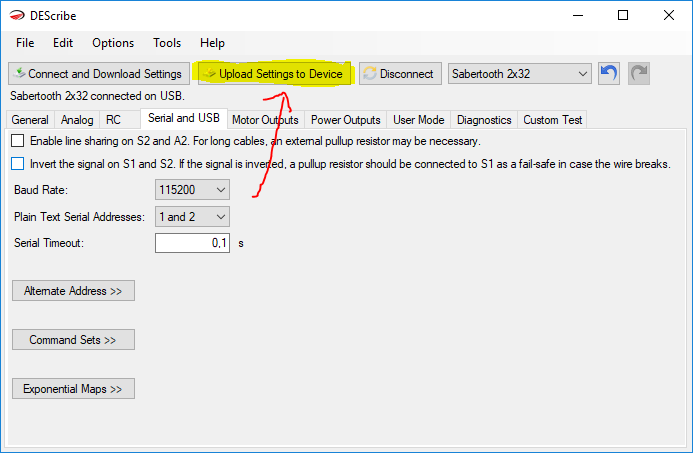This screenshot has width=693, height=453.
Task: Switch to the Motor Outputs tab
Action: (265, 120)
